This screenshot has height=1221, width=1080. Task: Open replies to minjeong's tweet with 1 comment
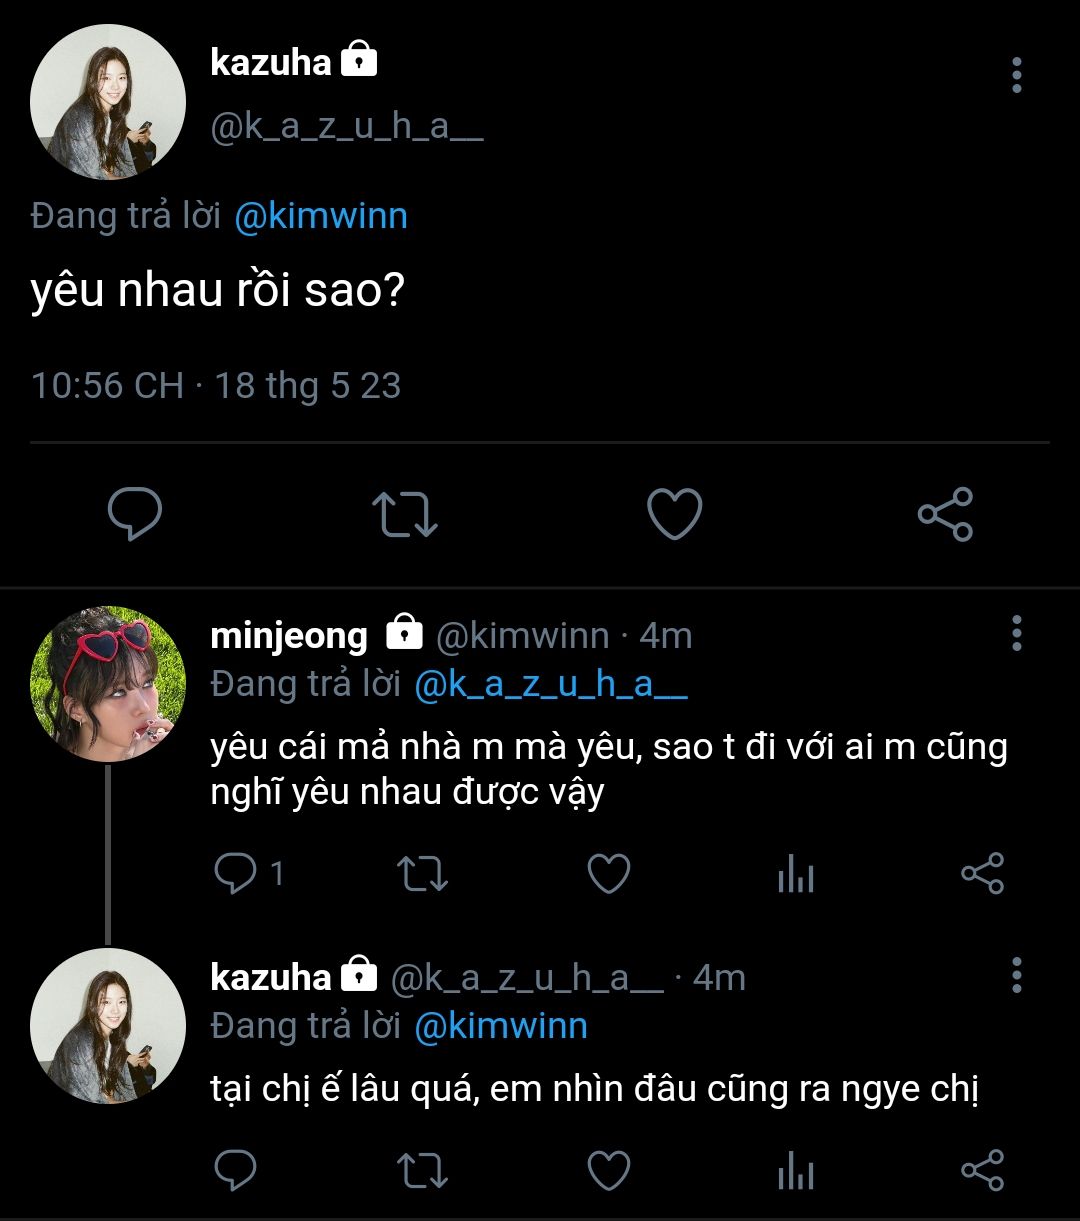pos(249,874)
